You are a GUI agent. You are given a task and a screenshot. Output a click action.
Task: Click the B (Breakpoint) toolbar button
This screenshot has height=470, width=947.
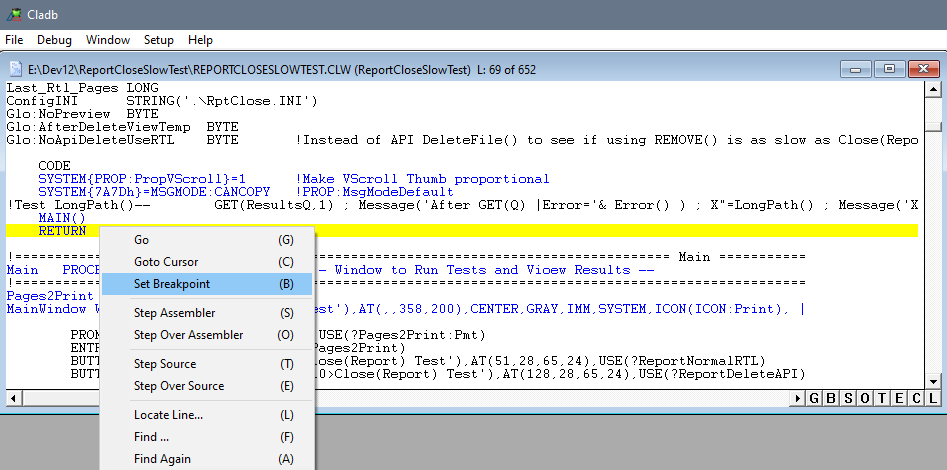(x=832, y=399)
